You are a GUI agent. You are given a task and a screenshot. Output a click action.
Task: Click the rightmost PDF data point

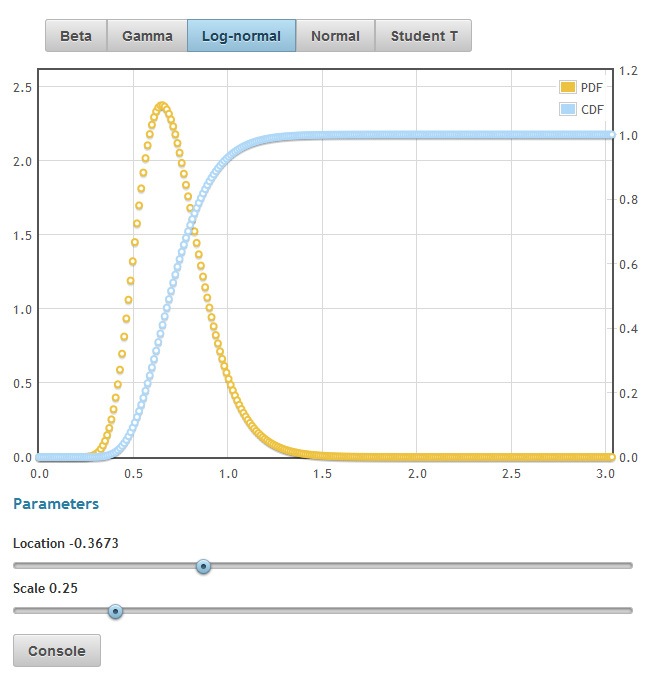click(610, 457)
